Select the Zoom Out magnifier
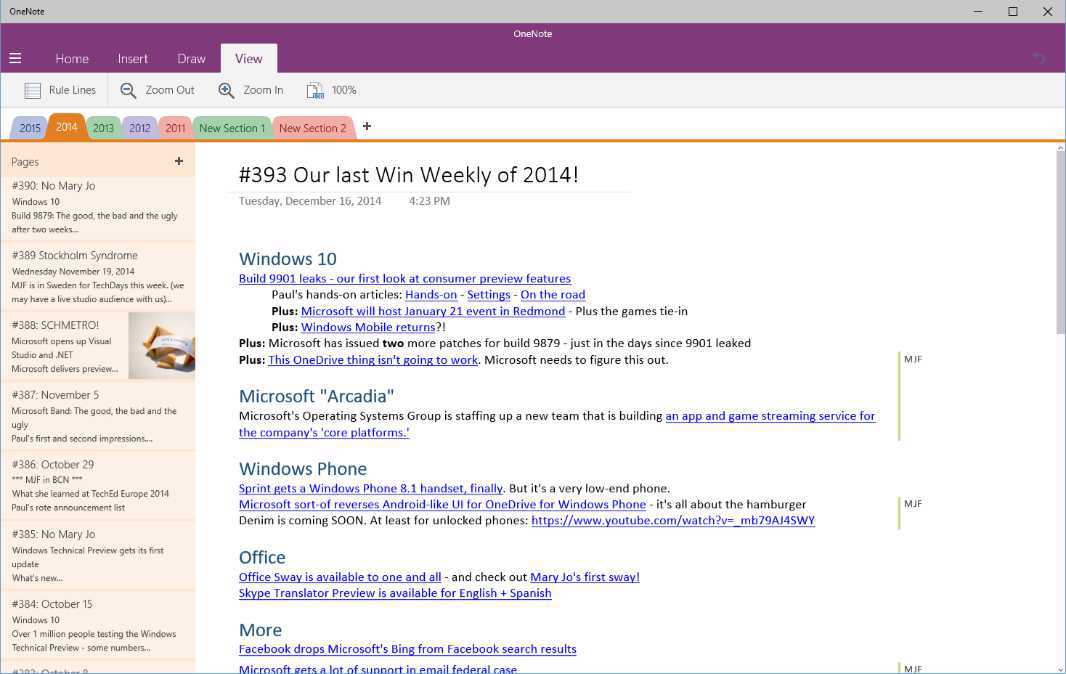Screen dimensions: 1066x674 pos(157,90)
